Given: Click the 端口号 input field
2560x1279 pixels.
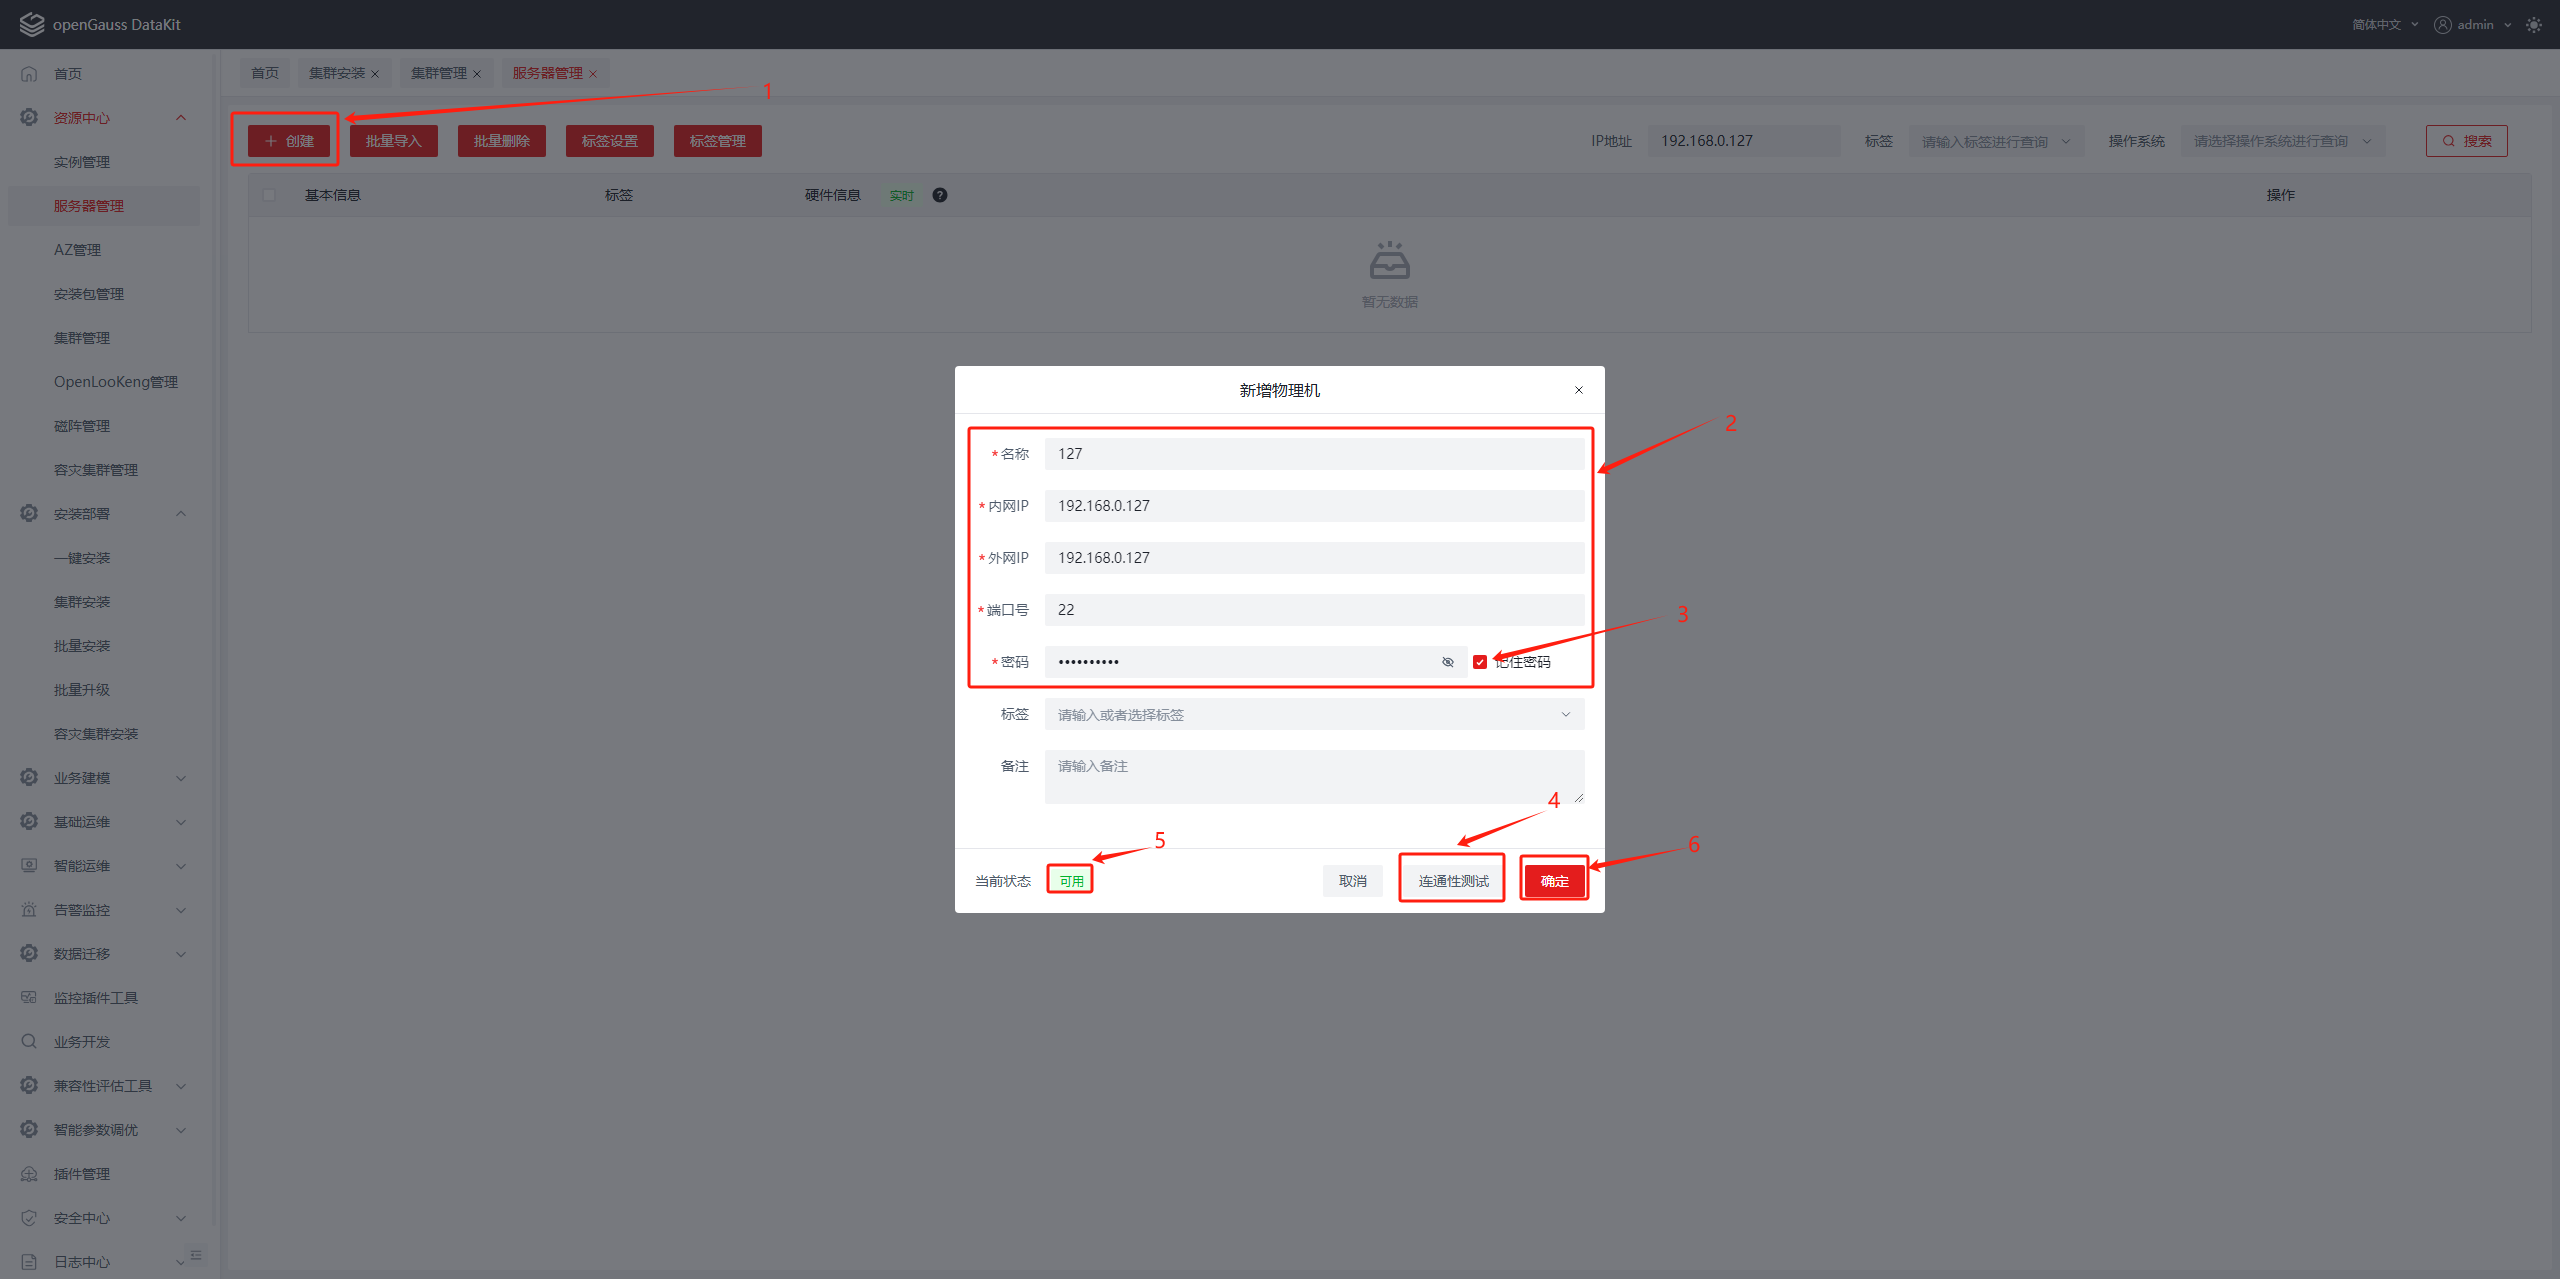Looking at the screenshot, I should [1313, 610].
